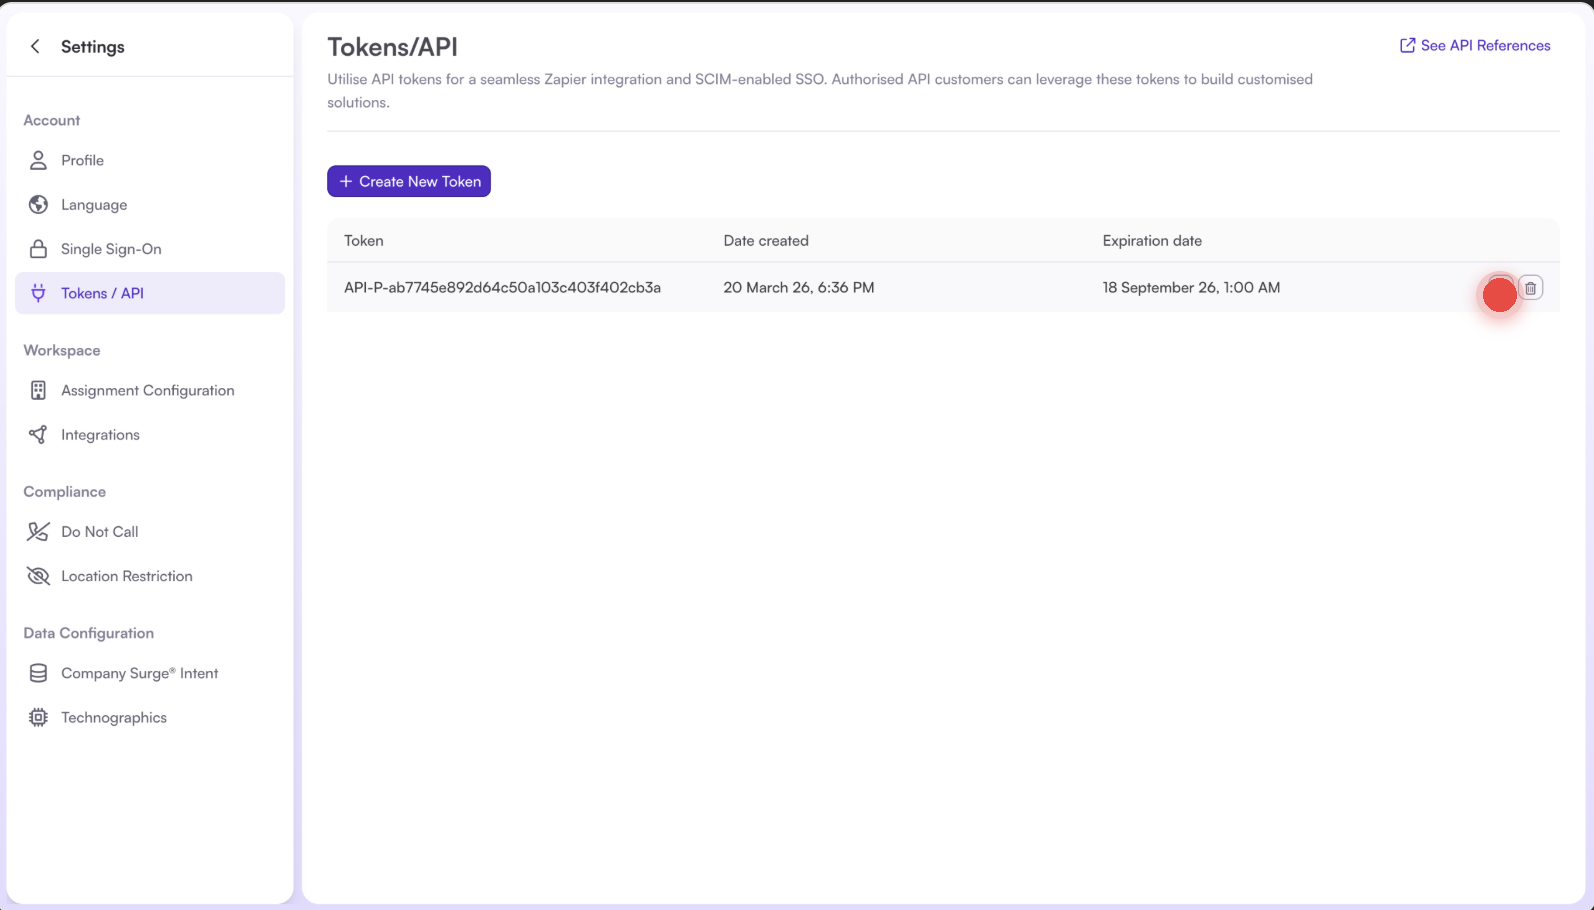Select Tokens / API in the sidebar
The width and height of the screenshot is (1594, 910).
coord(150,293)
